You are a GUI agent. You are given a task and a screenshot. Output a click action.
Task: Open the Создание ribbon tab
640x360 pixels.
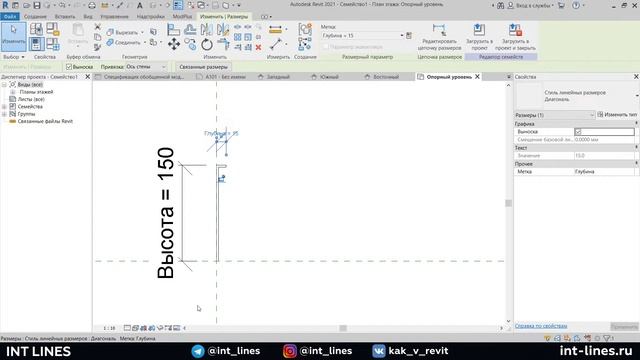[x=35, y=17]
